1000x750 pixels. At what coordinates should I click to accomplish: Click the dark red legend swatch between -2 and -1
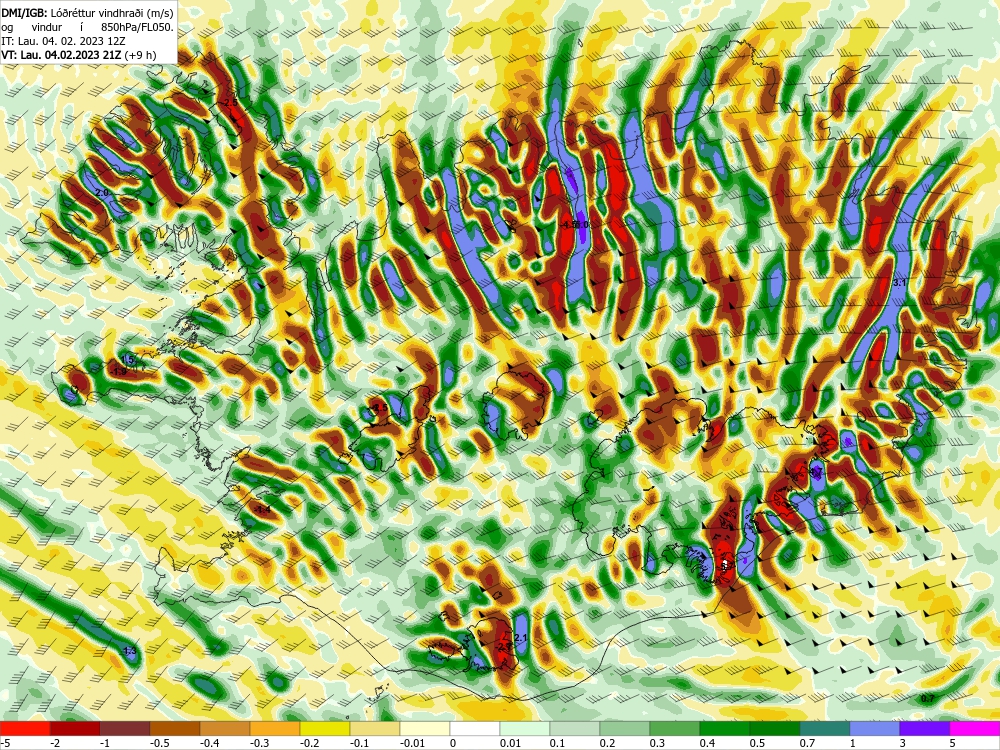click(x=75, y=729)
